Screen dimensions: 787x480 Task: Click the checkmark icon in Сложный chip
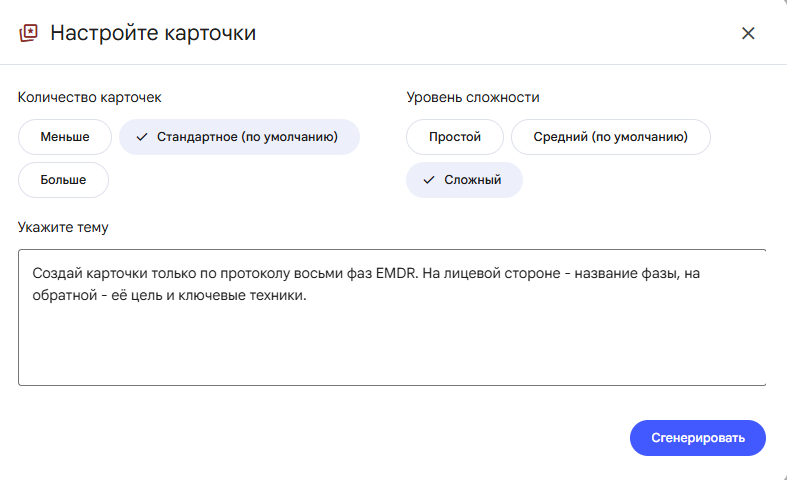point(429,180)
